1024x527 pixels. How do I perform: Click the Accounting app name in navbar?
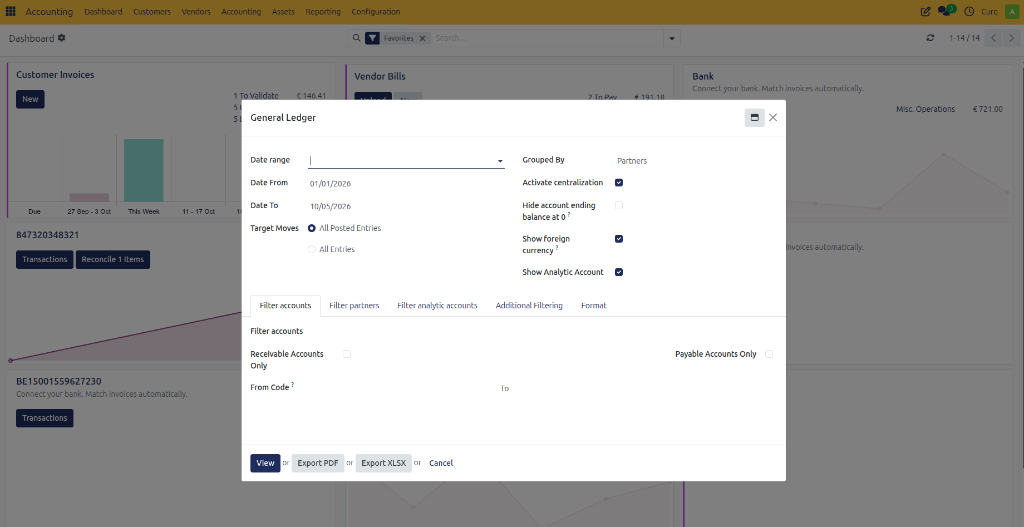[49, 12]
